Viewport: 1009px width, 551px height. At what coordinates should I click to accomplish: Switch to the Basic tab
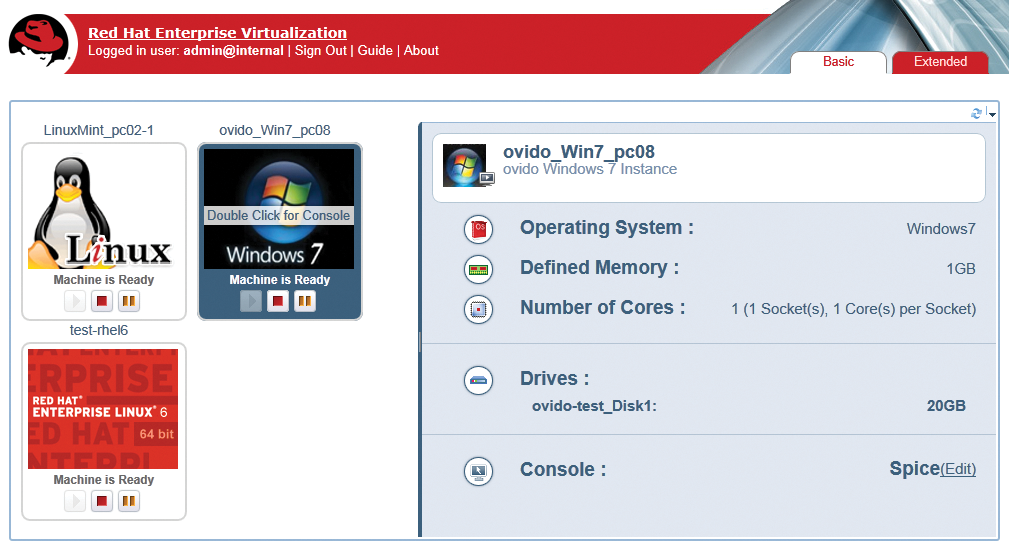click(838, 62)
